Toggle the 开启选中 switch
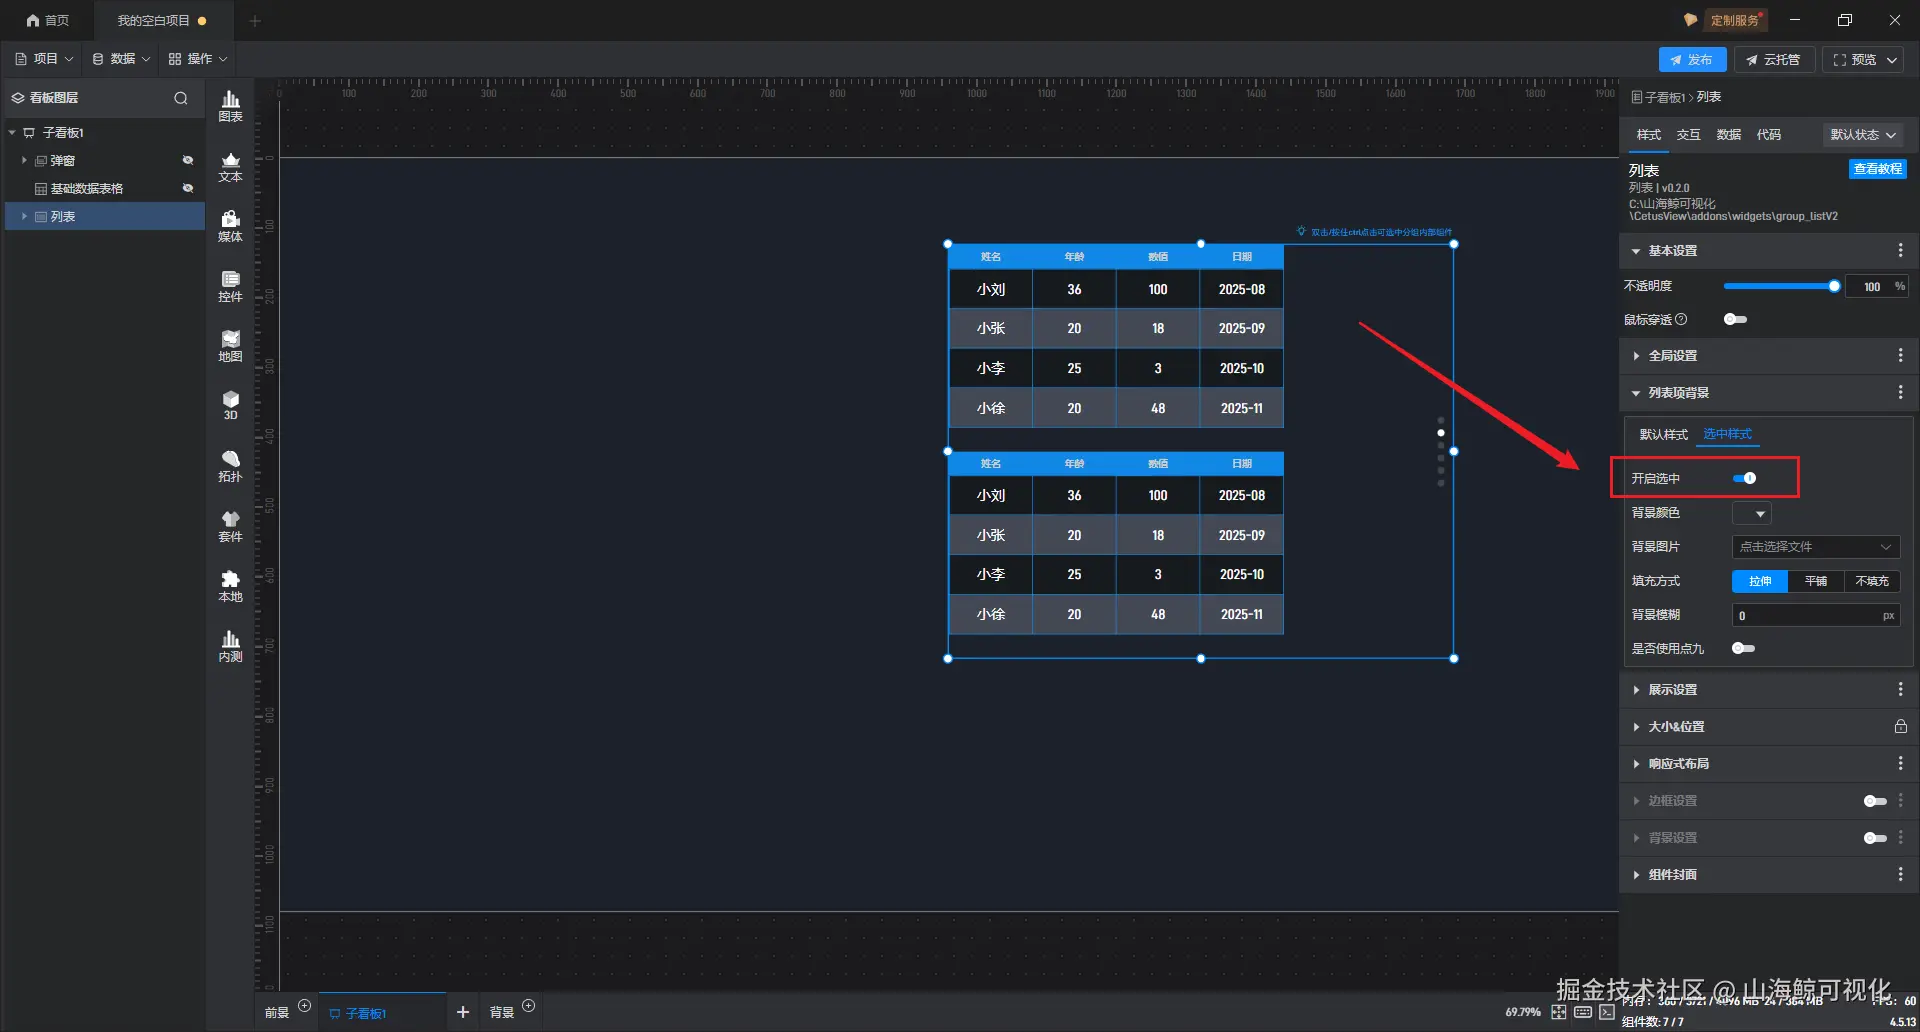Viewport: 1920px width, 1032px height. coord(1745,478)
